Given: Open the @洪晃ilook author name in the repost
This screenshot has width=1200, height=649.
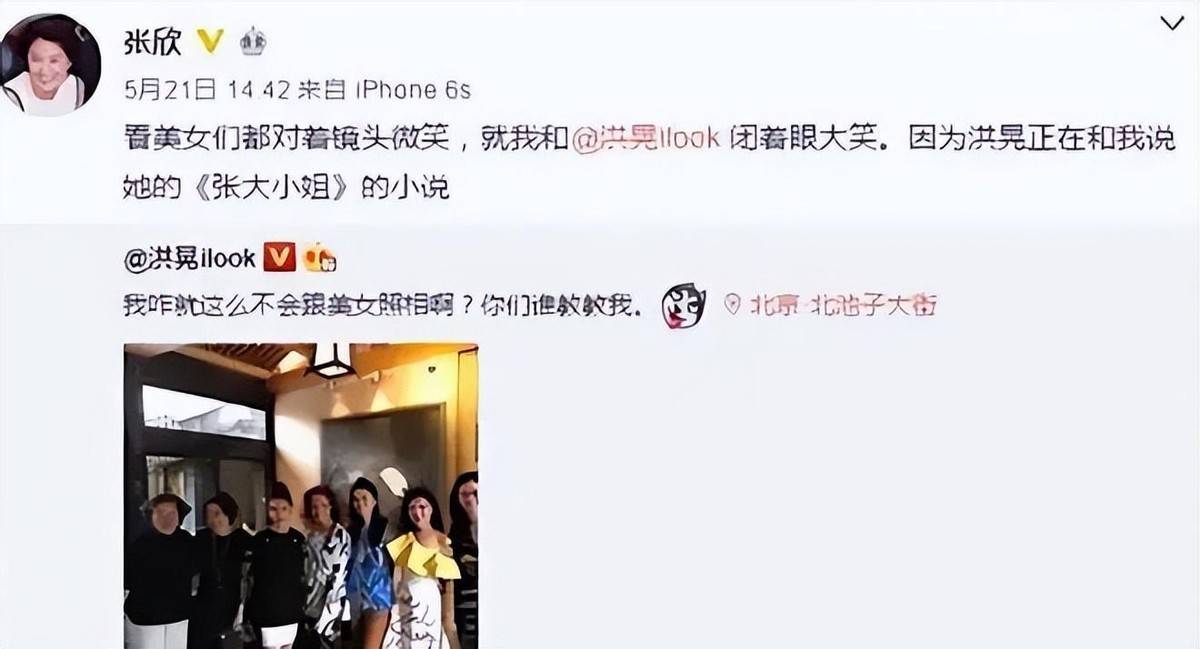Looking at the screenshot, I should tap(190, 258).
